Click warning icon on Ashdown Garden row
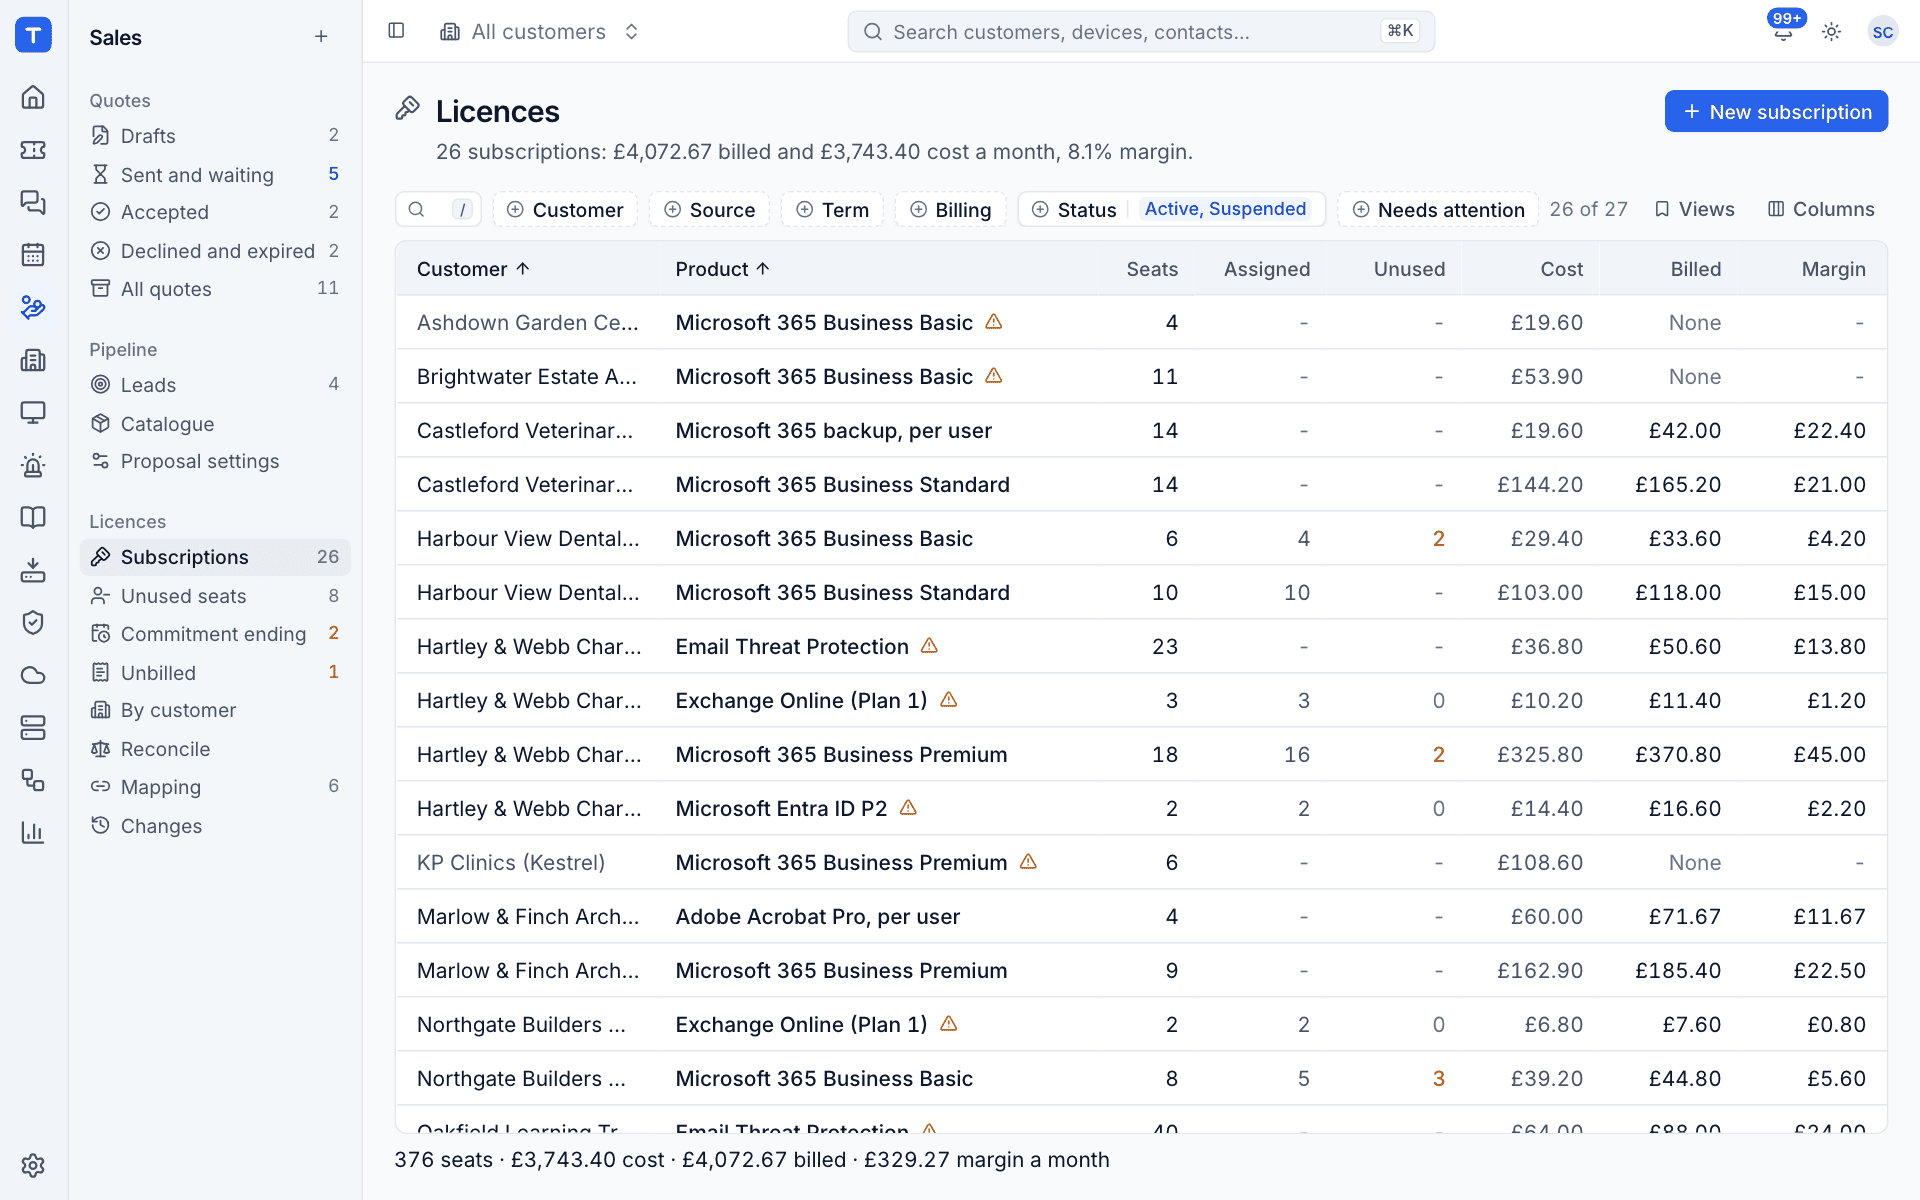This screenshot has width=1920, height=1200. [993, 322]
